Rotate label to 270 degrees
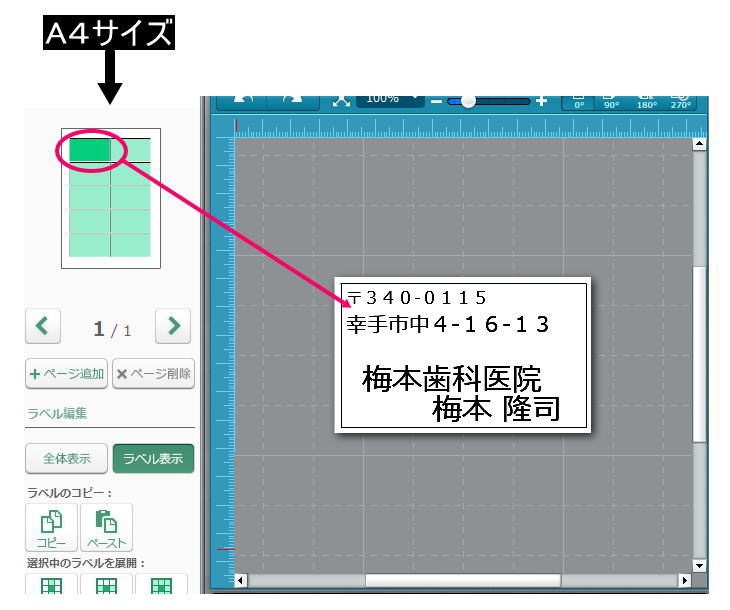The width and height of the screenshot is (730, 610). point(680,101)
